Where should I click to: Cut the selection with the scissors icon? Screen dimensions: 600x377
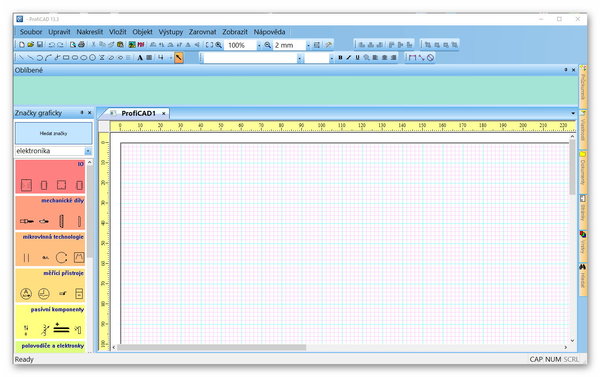tap(93, 45)
